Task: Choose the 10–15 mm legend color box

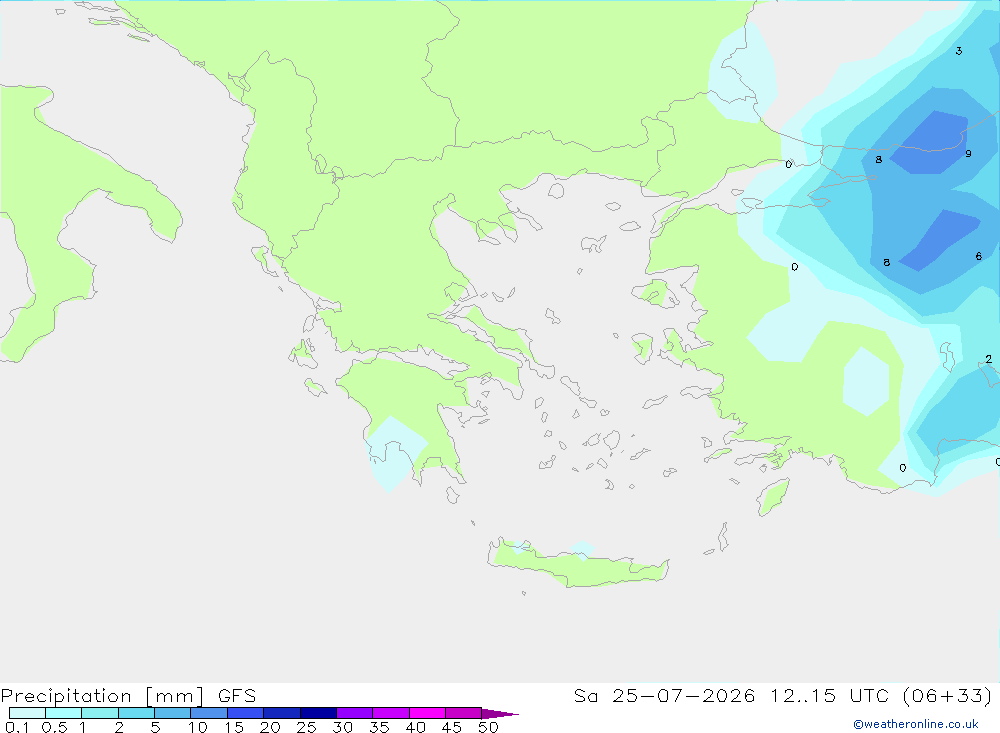Action: pyautogui.click(x=209, y=713)
